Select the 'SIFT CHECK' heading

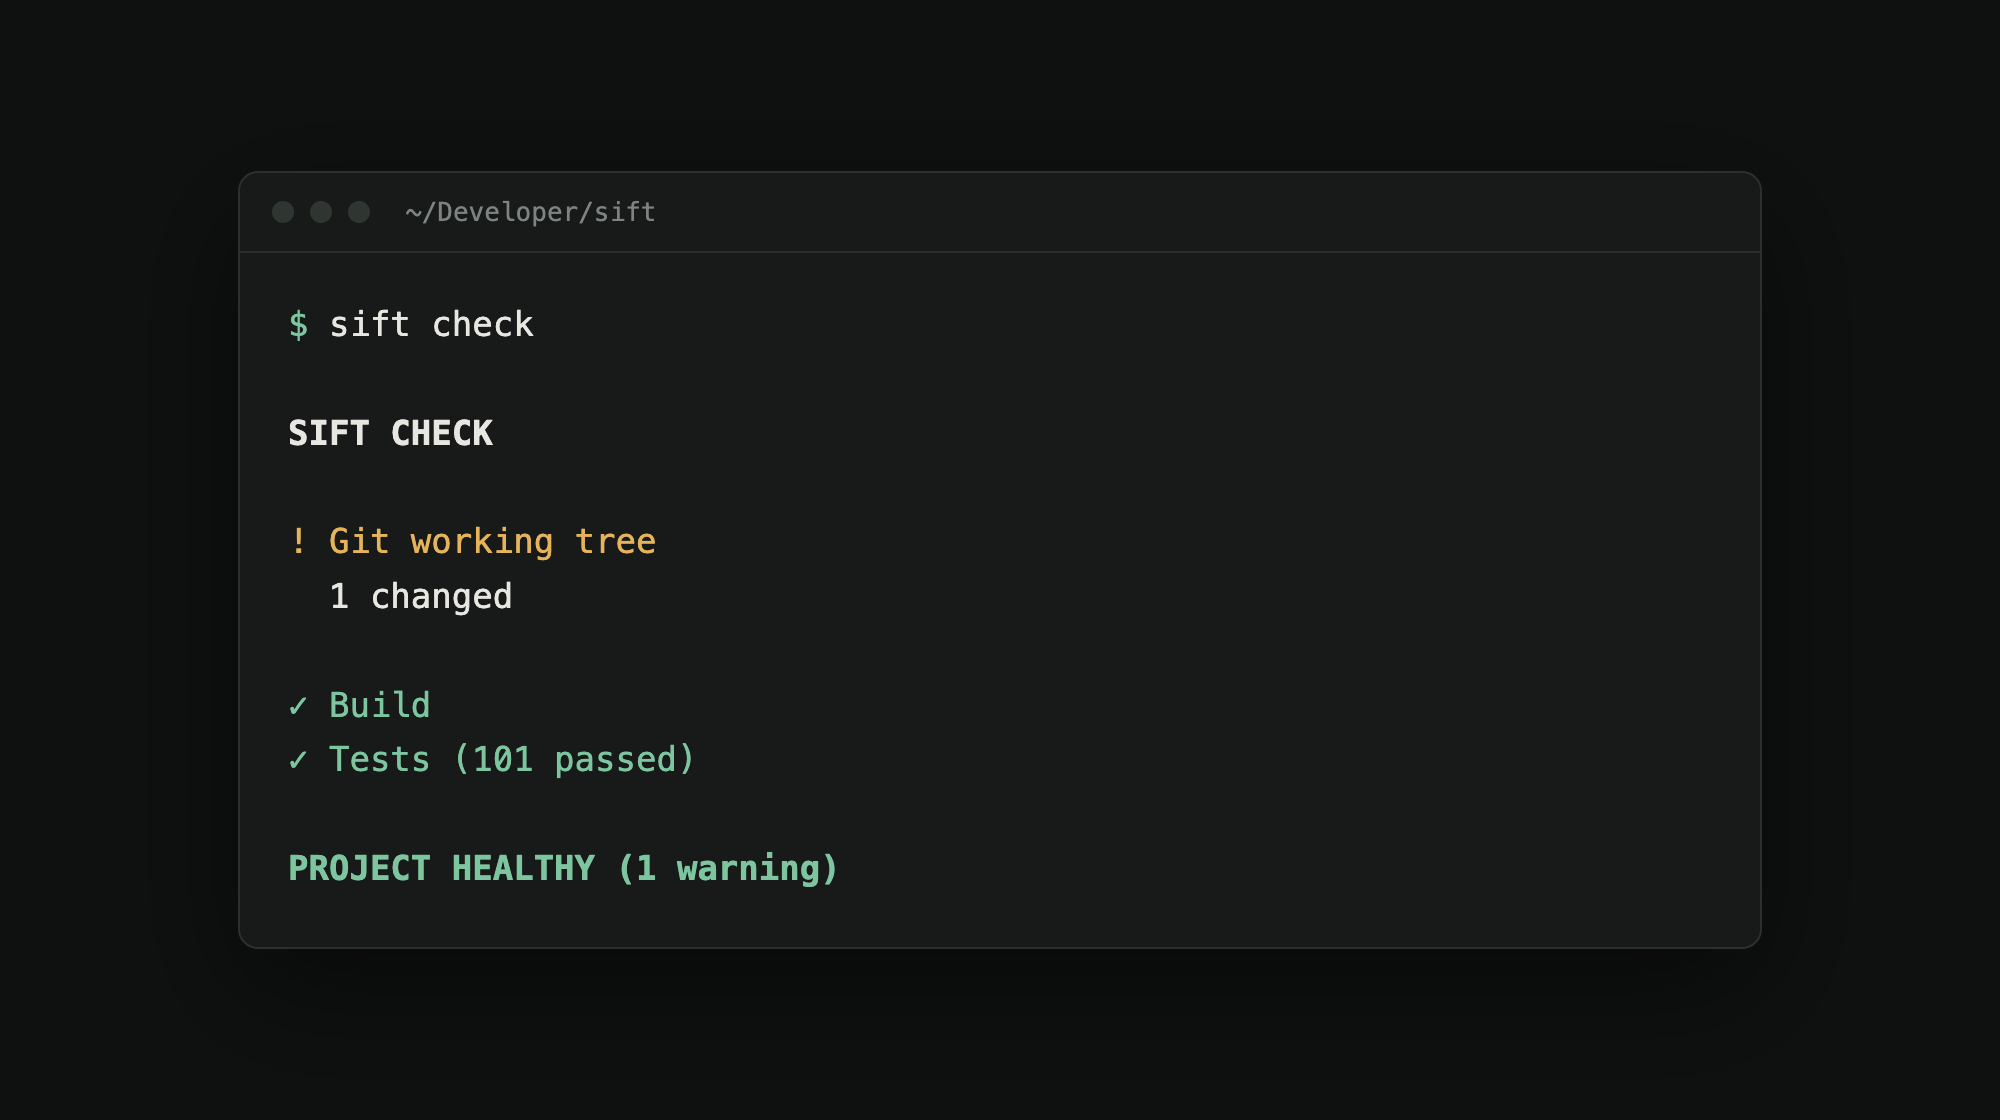coord(390,433)
